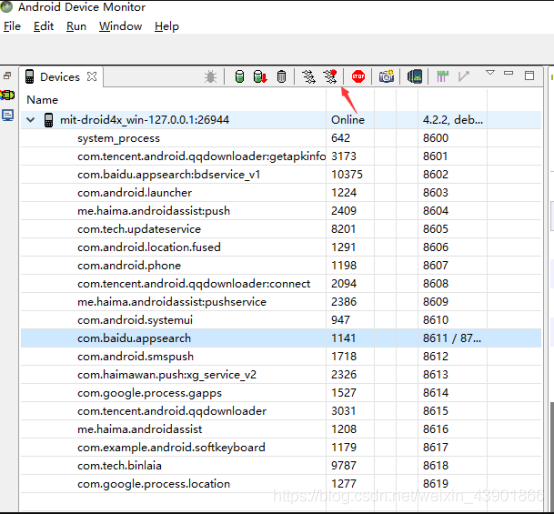Select the system_process entry
This screenshot has height=514, width=554.
[281, 138]
